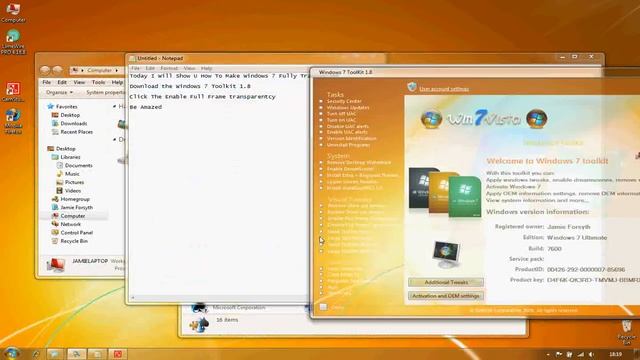Image resolution: width=640 pixels, height=360 pixels.
Task: Launch LimeWire PRO desktop shortcut
Action: click(x=13, y=42)
